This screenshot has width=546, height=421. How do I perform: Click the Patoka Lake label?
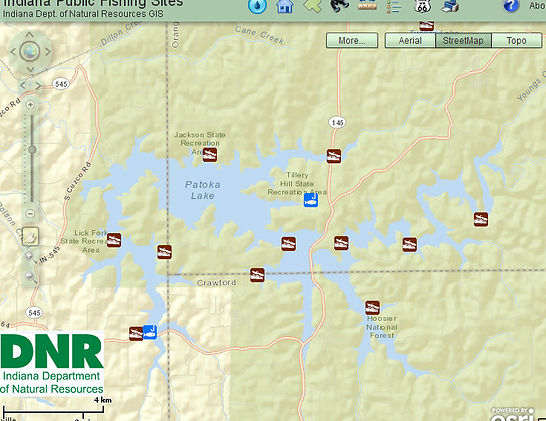click(x=203, y=190)
